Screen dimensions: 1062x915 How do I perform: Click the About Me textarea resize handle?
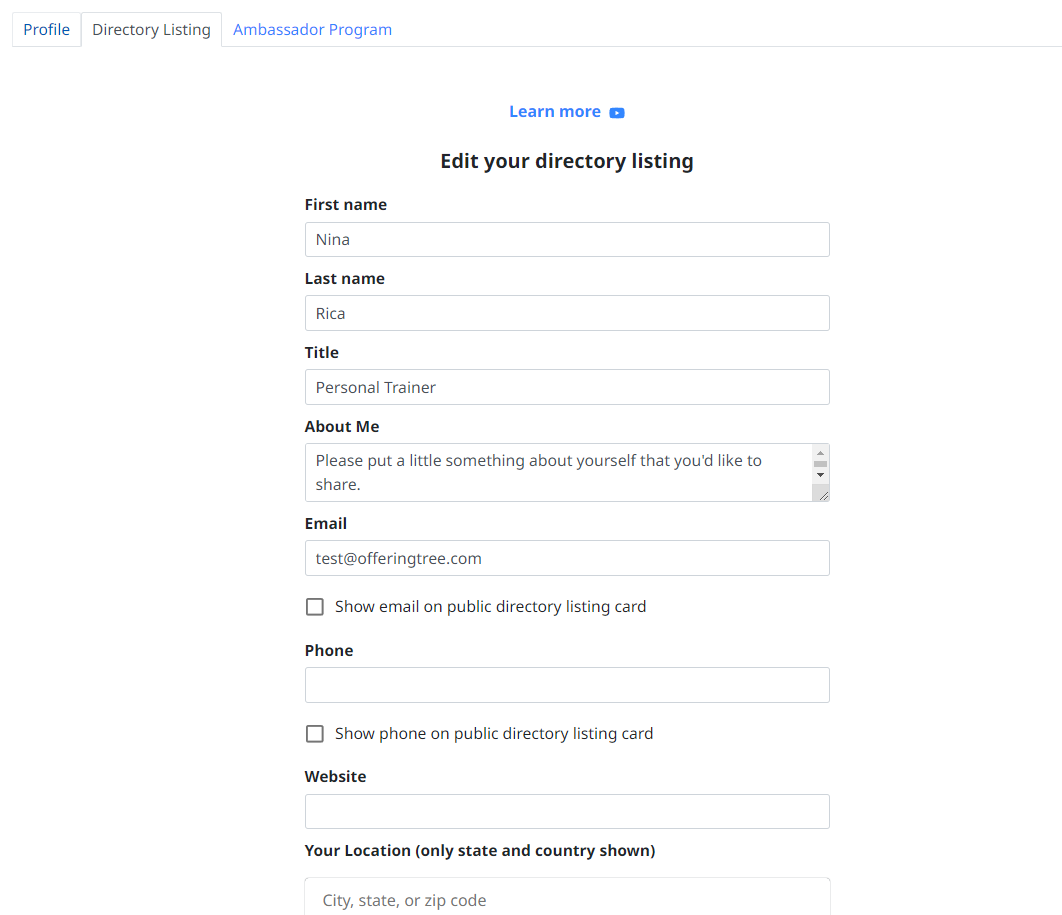tap(823, 496)
